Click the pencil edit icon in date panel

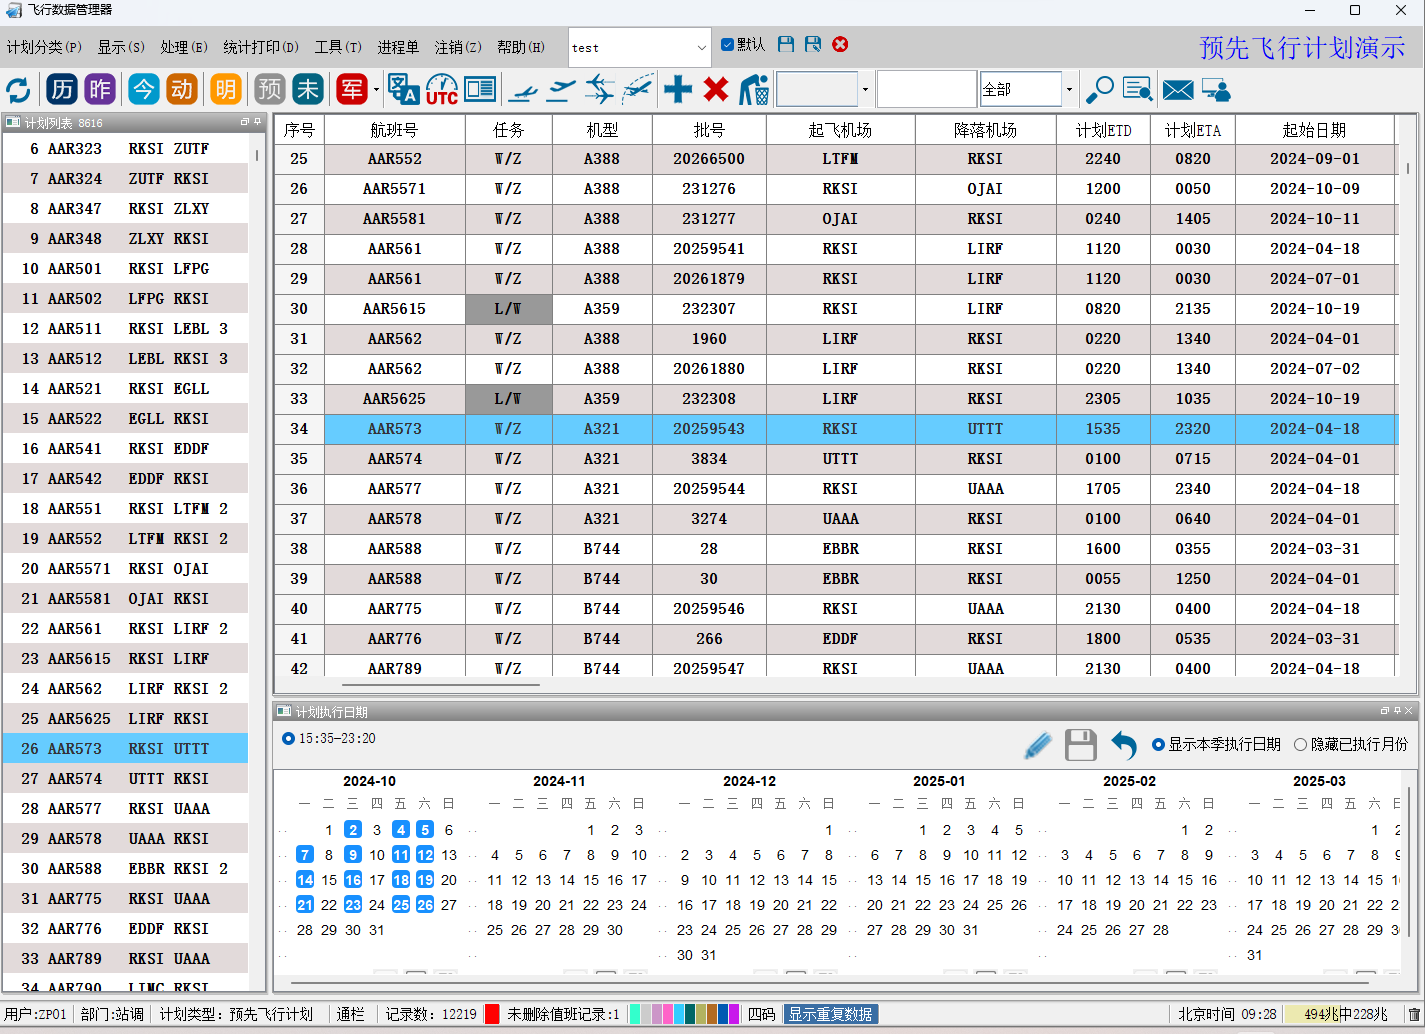(x=1038, y=745)
